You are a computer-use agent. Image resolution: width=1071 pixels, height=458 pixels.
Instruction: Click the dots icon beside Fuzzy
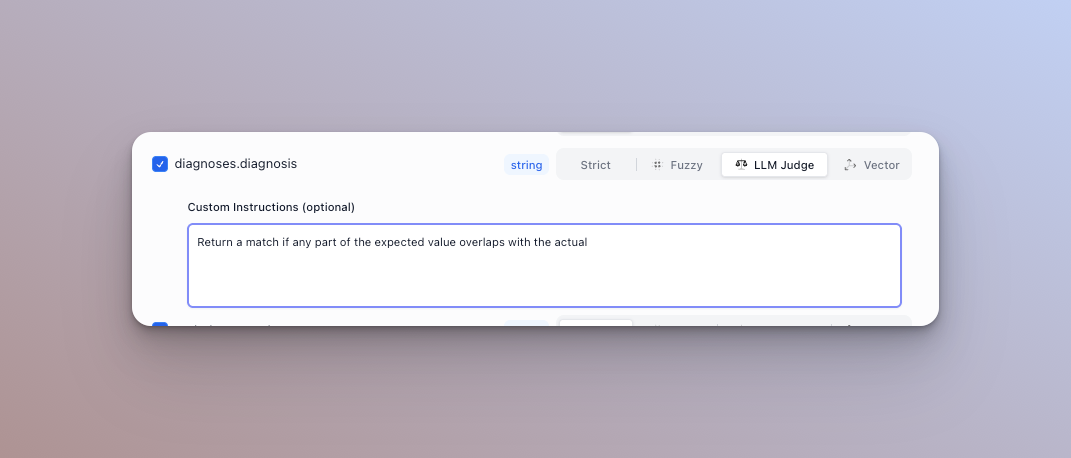coord(657,165)
